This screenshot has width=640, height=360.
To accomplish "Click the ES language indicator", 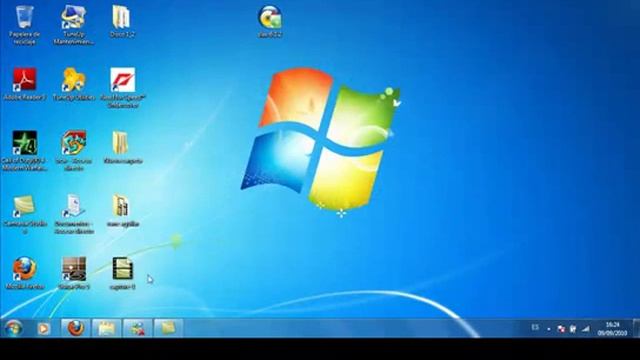I will click(x=535, y=328).
